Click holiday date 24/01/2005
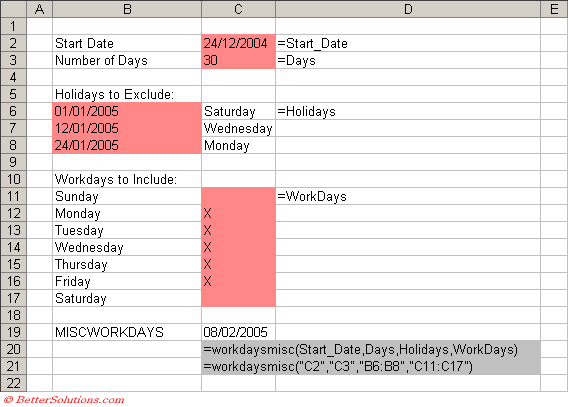This screenshot has height=407, width=568. pos(127,145)
